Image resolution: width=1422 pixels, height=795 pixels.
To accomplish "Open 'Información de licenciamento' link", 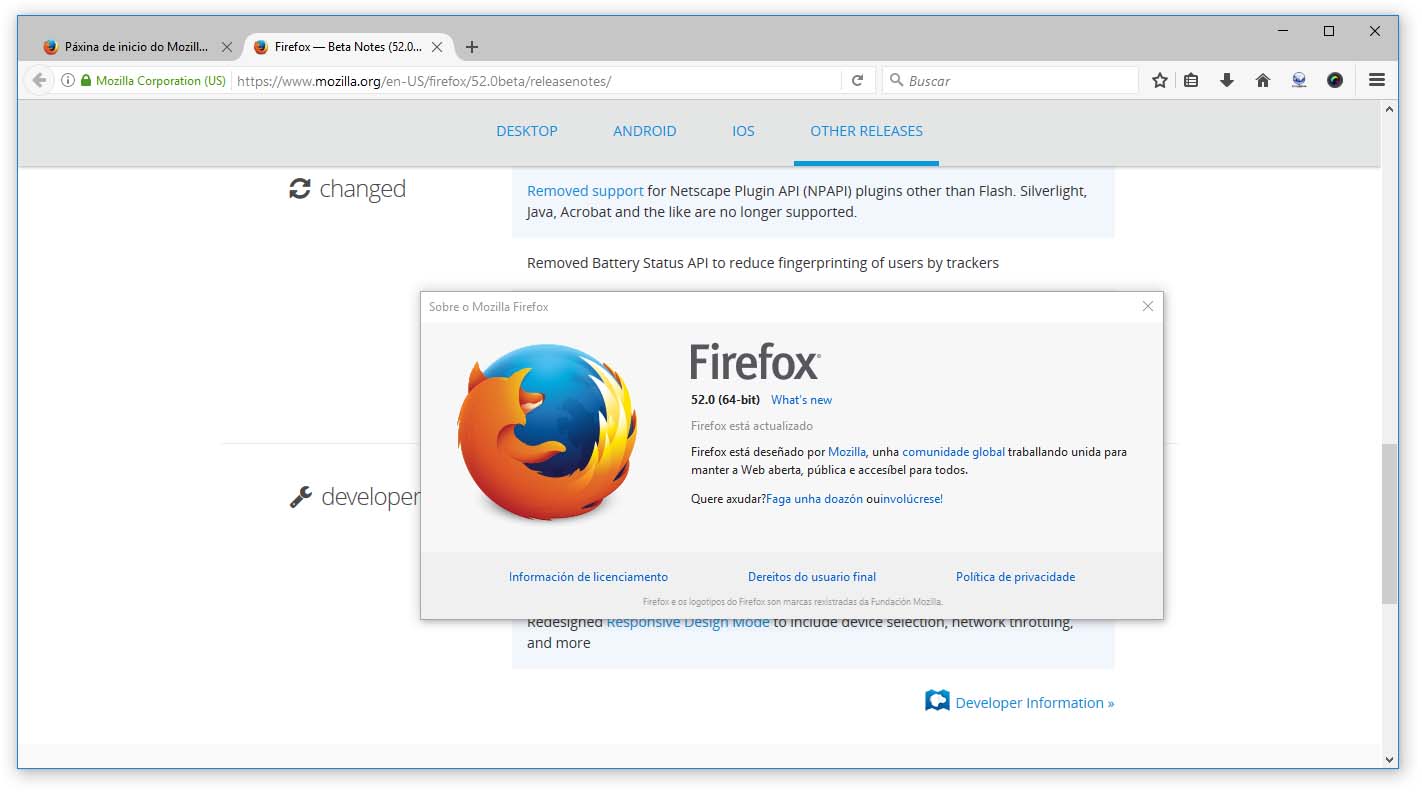I will tap(588, 577).
